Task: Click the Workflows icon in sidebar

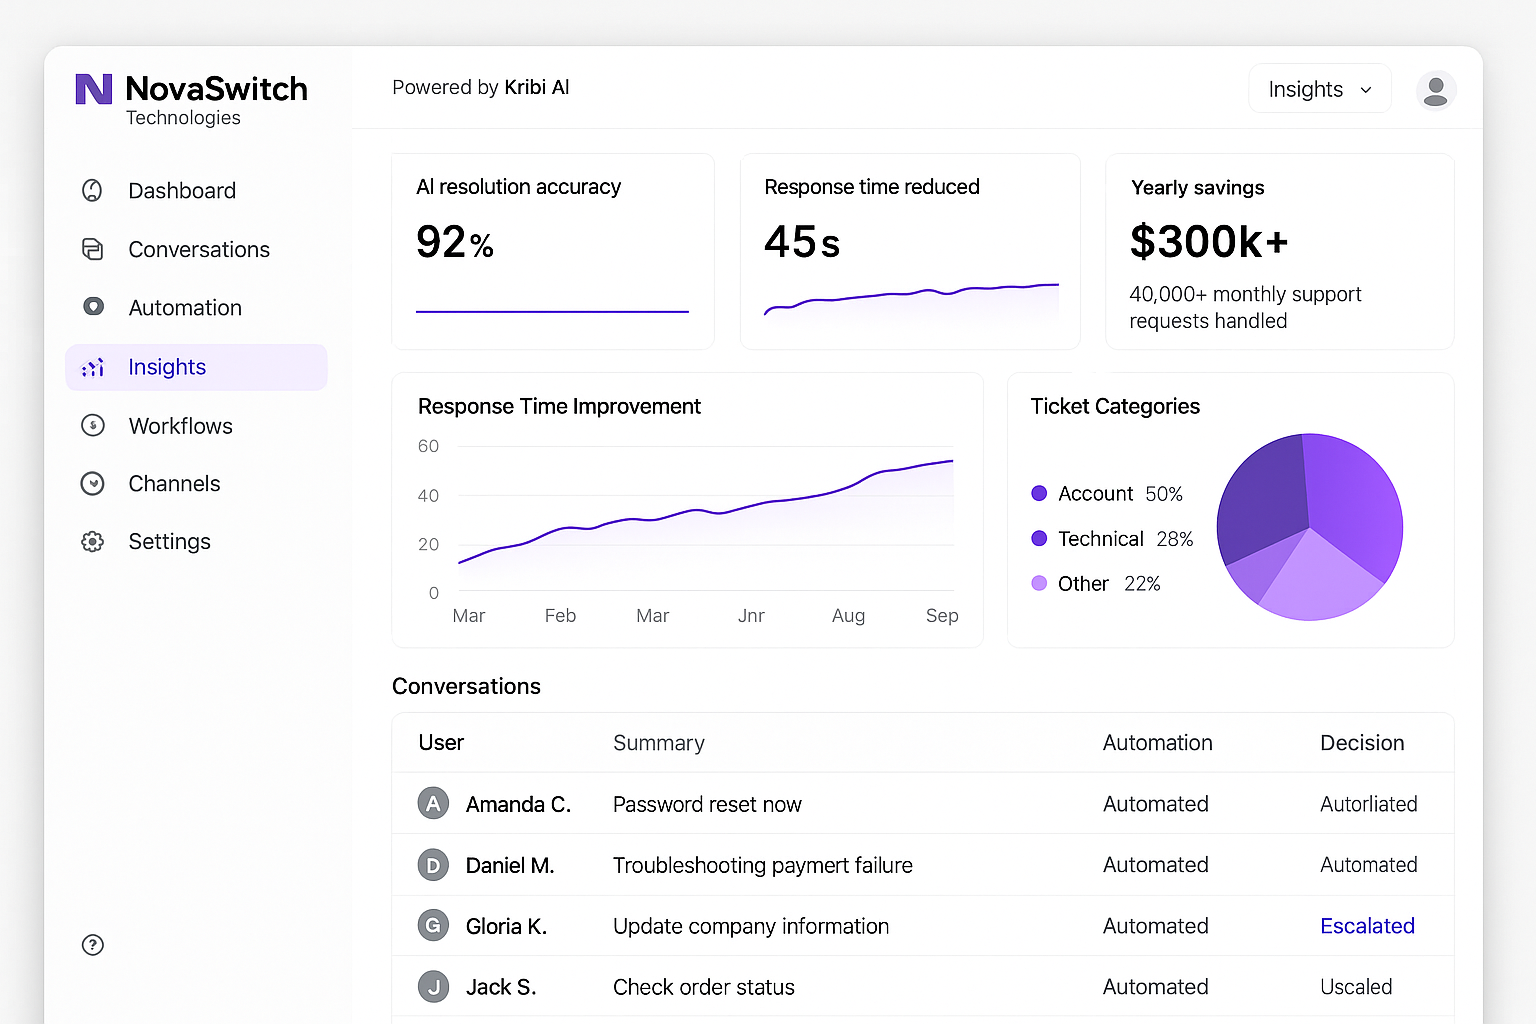Action: coord(93,426)
